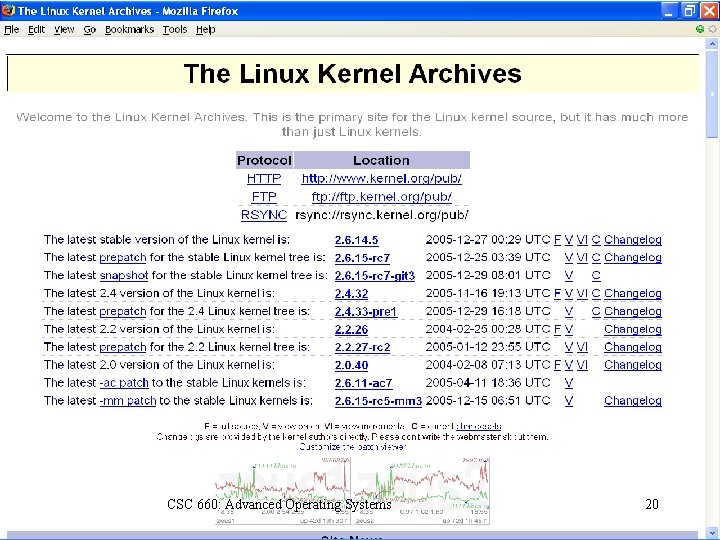This screenshot has width=720, height=540.
Task: Click F link for 2.0.40
Action: pyautogui.click(x=557, y=365)
